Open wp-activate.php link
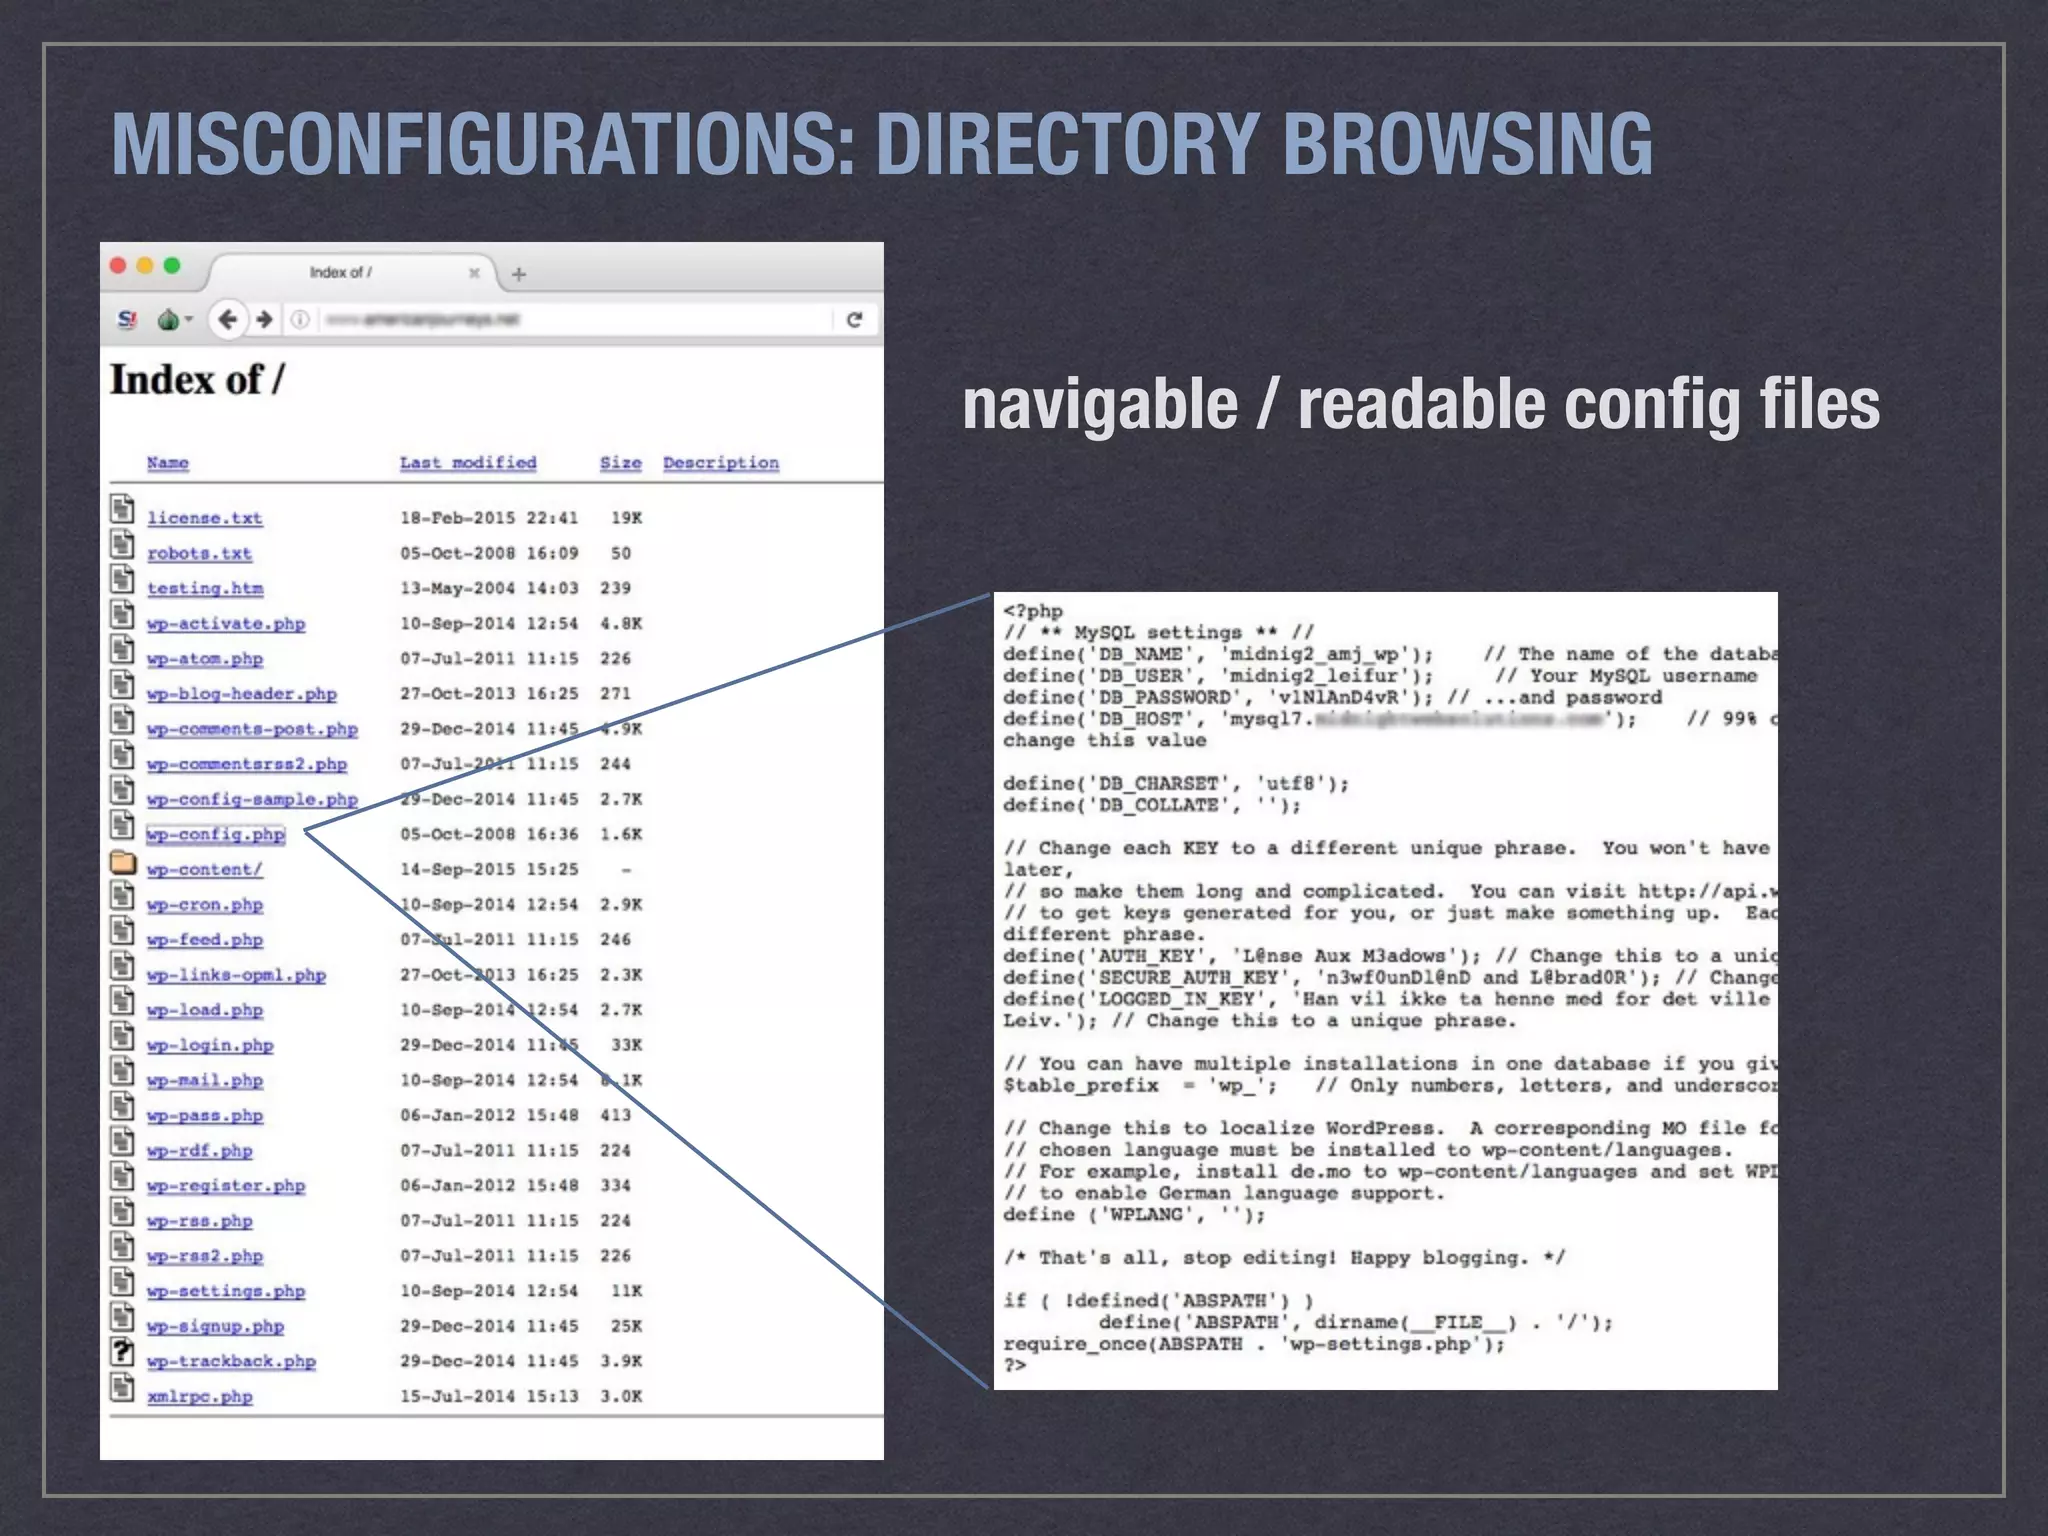This screenshot has height=1536, width=2048. tap(226, 624)
